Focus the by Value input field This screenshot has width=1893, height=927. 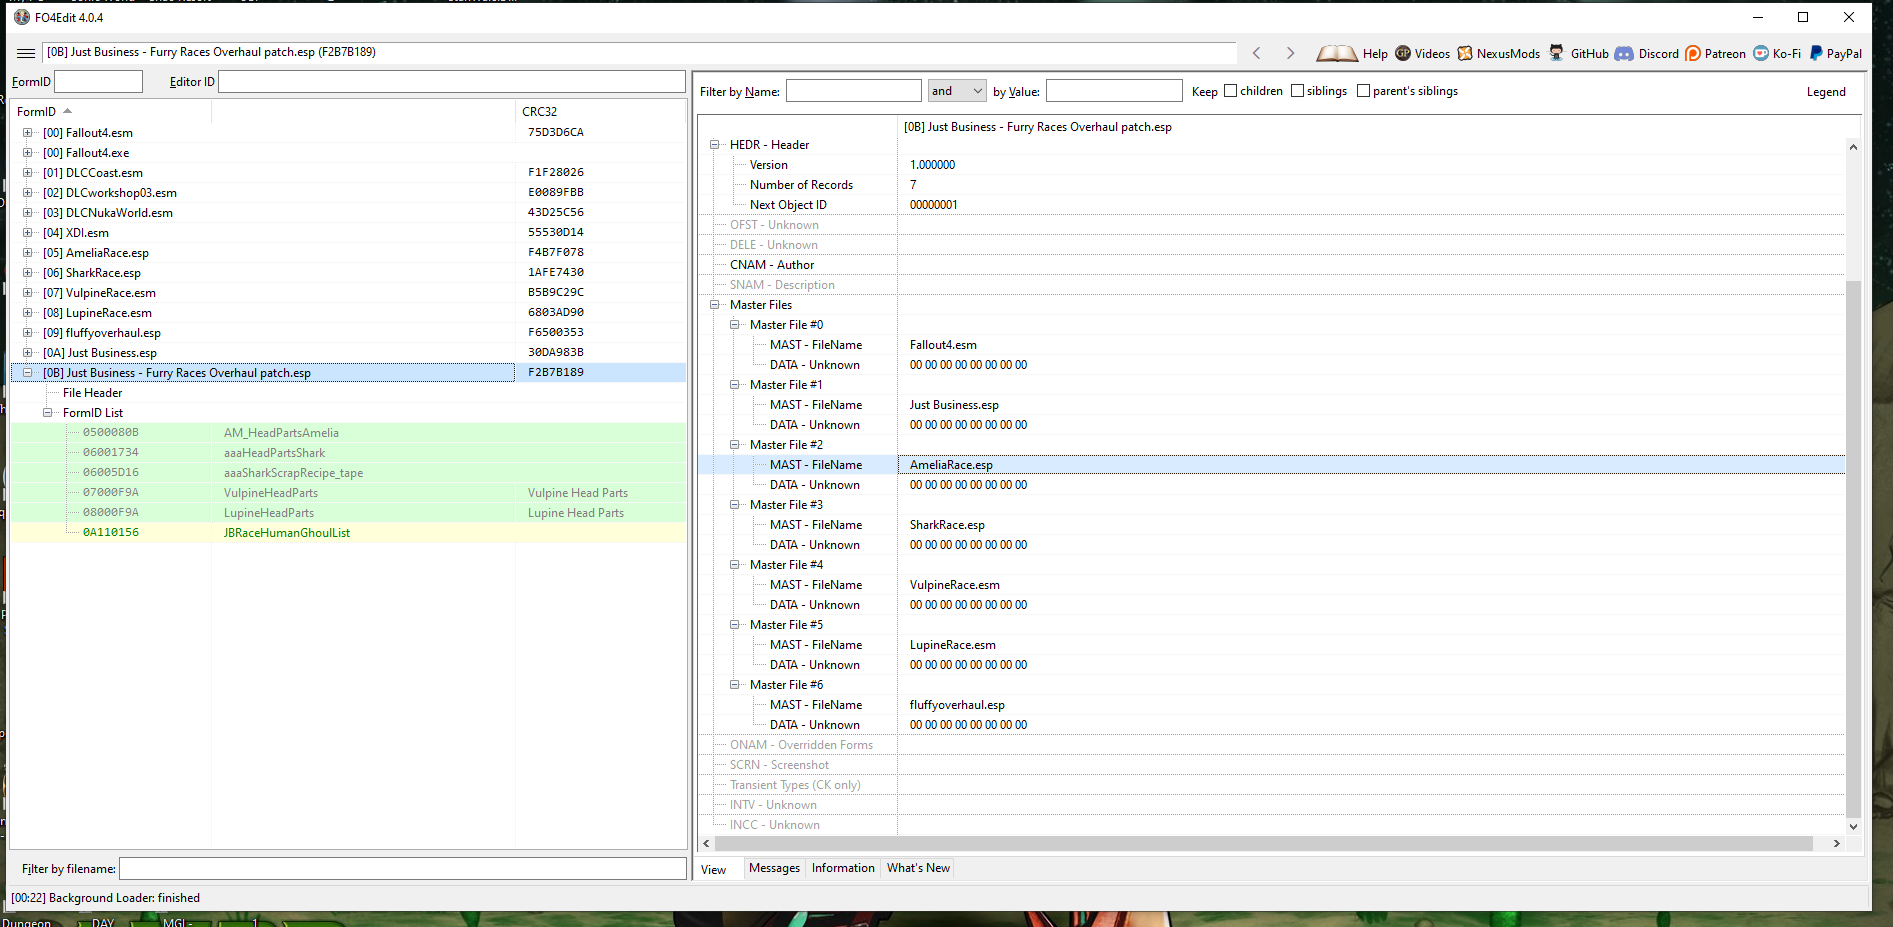pos(1114,91)
